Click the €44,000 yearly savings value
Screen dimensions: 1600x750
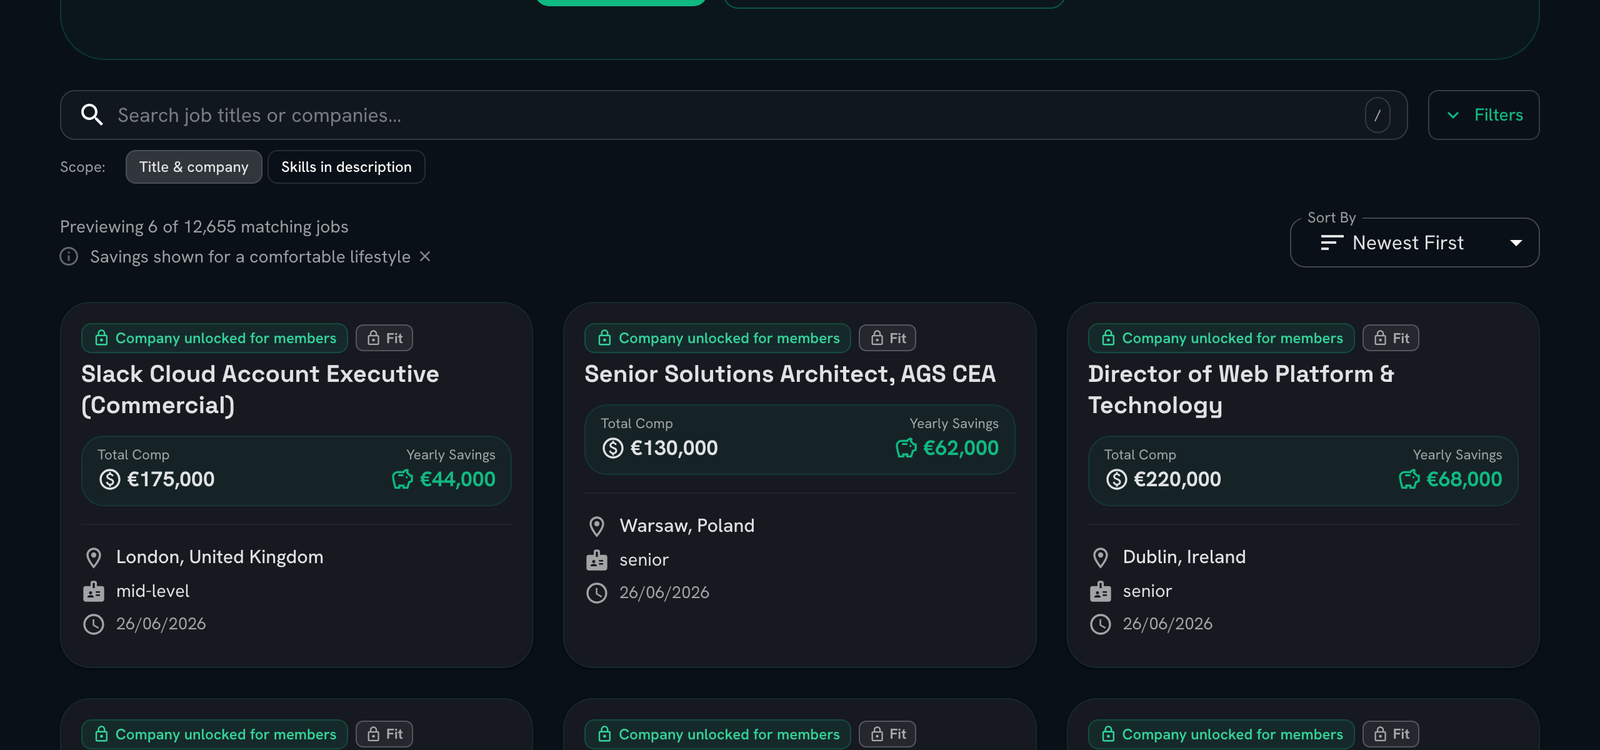coord(458,480)
